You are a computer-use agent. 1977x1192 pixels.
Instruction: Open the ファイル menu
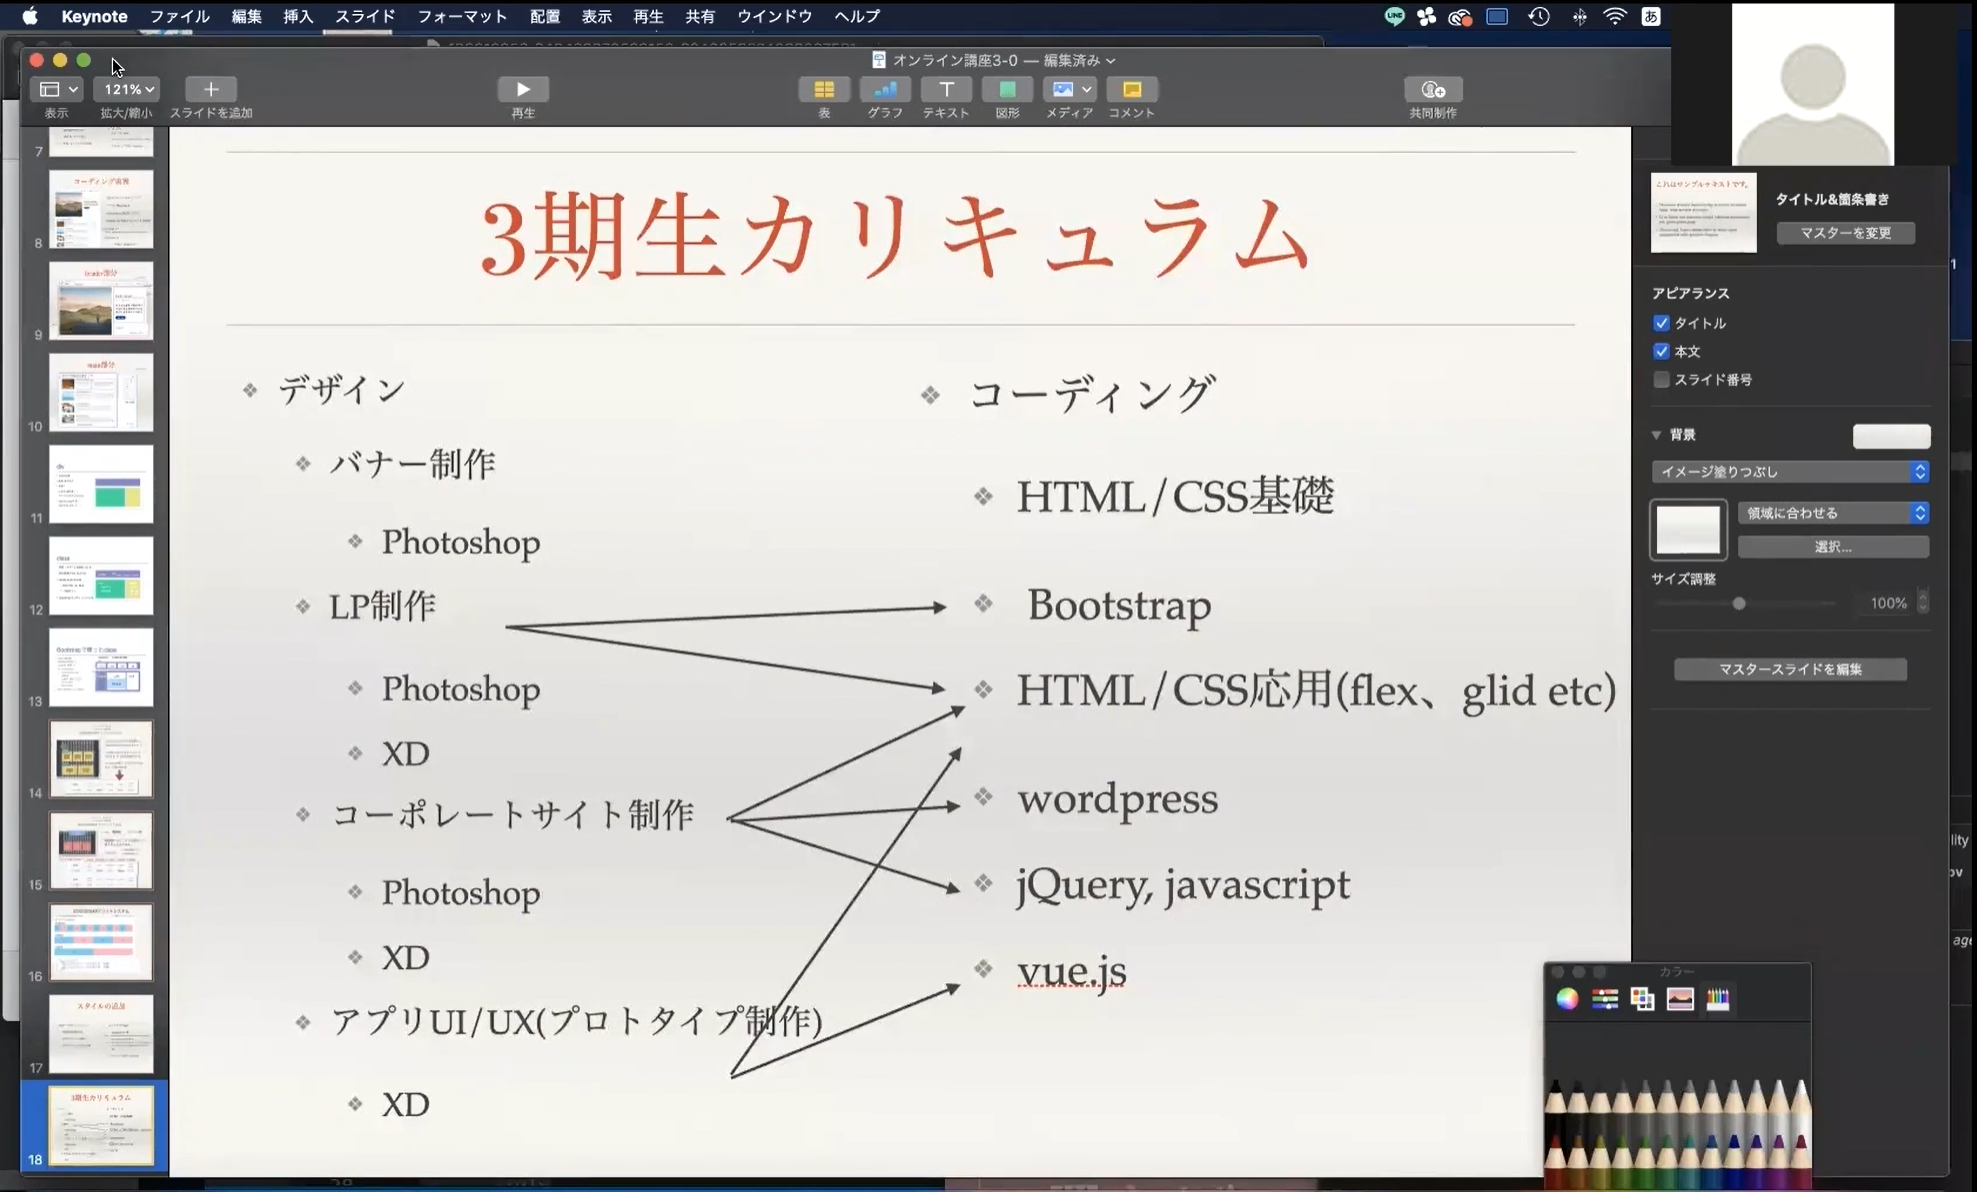179,16
